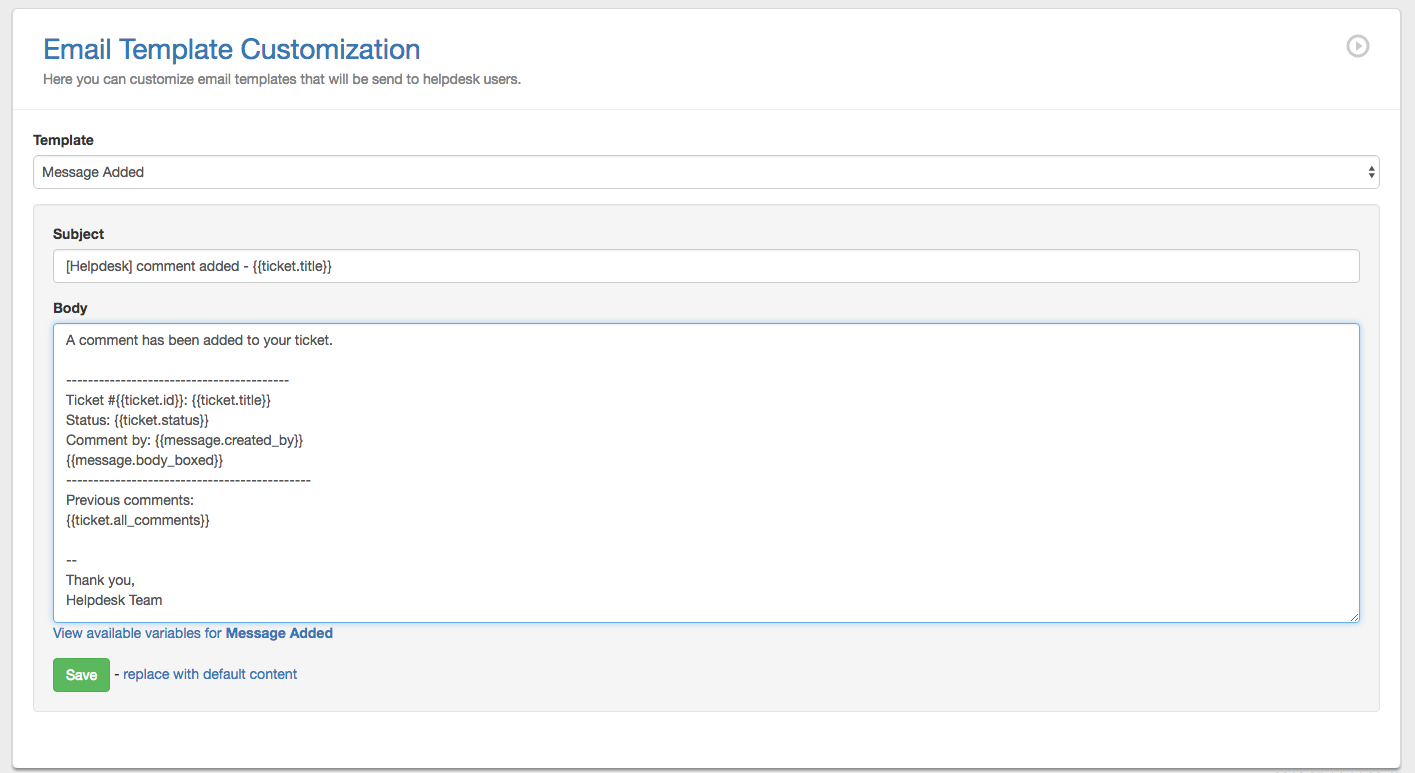Image resolution: width=1415 pixels, height=773 pixels.
Task: Open the Template dropdown showing Message Added
Action: click(x=700, y=172)
